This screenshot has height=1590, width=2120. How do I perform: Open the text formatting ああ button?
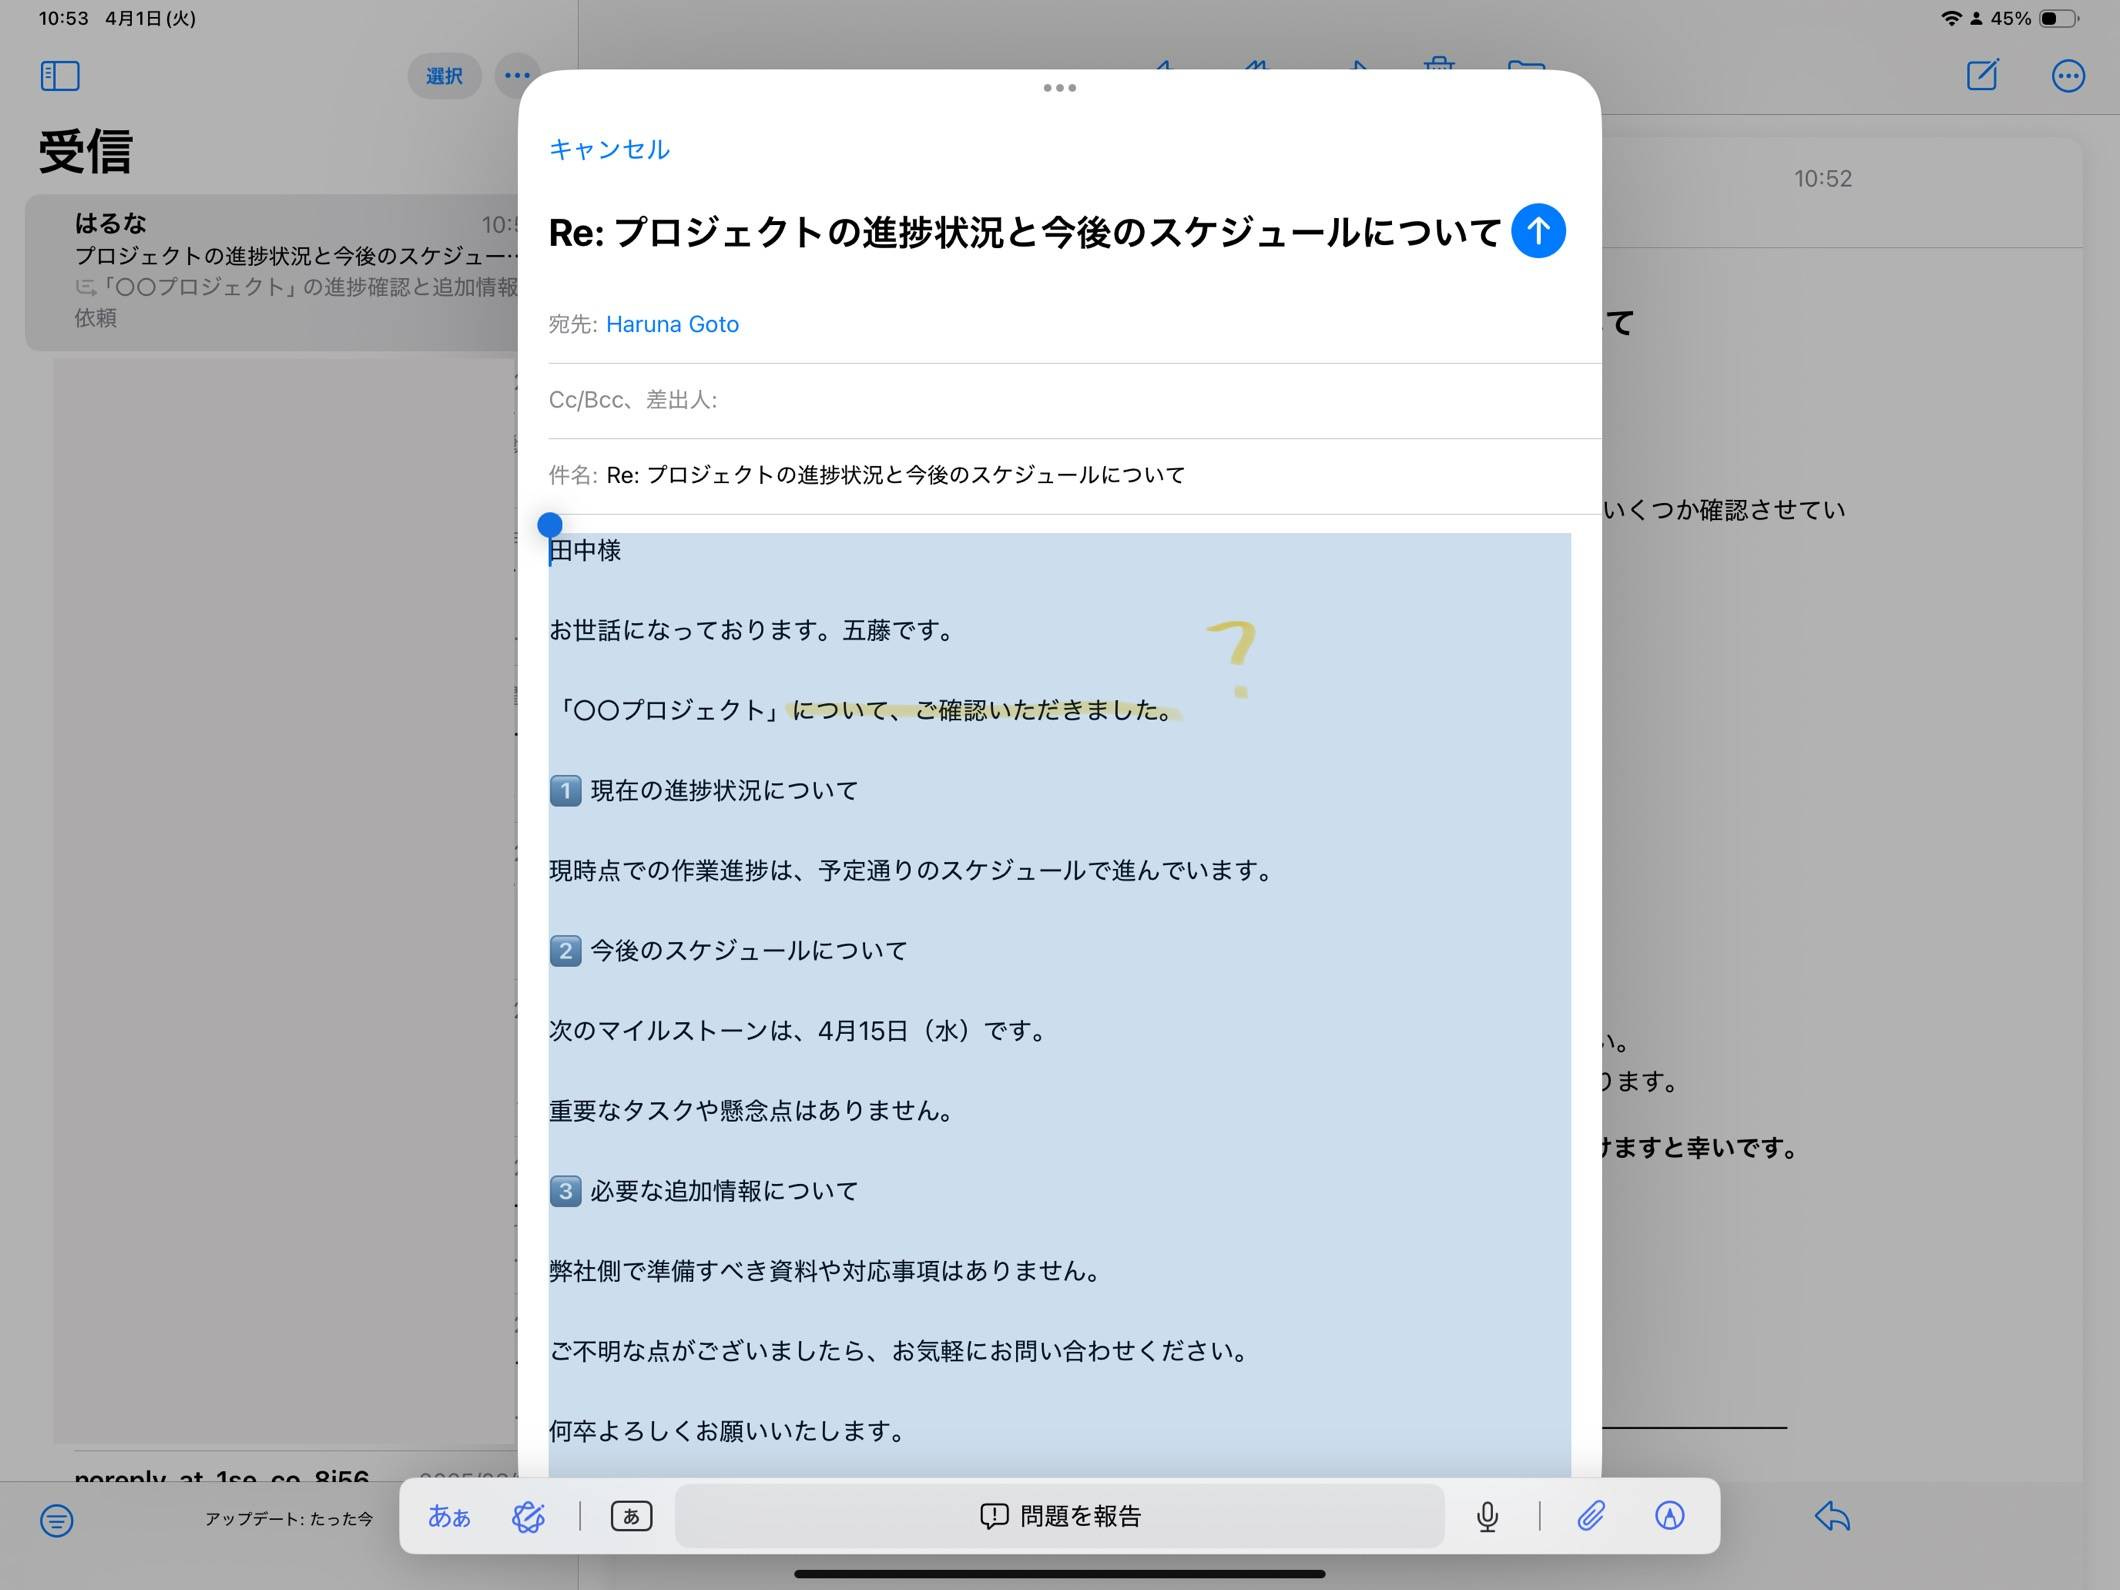click(449, 1516)
